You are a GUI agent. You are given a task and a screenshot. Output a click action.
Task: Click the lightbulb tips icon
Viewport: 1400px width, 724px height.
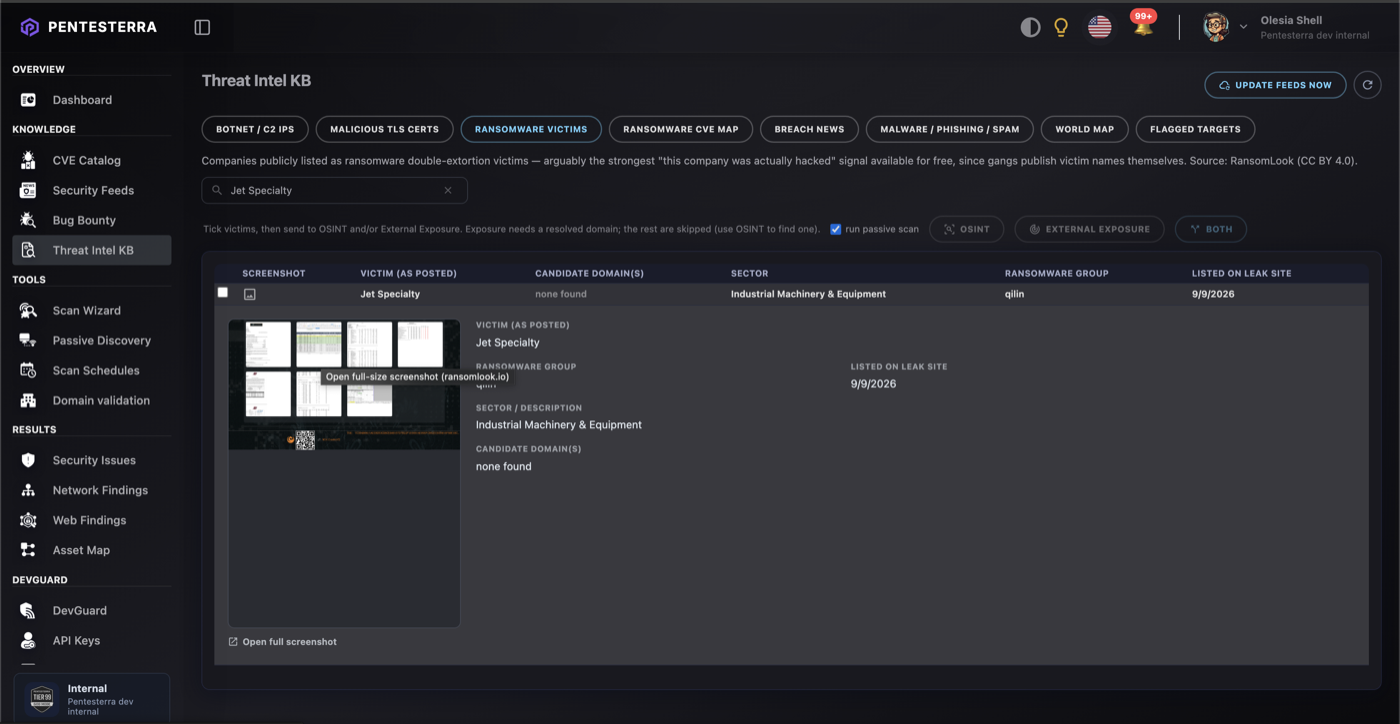[x=1062, y=27]
